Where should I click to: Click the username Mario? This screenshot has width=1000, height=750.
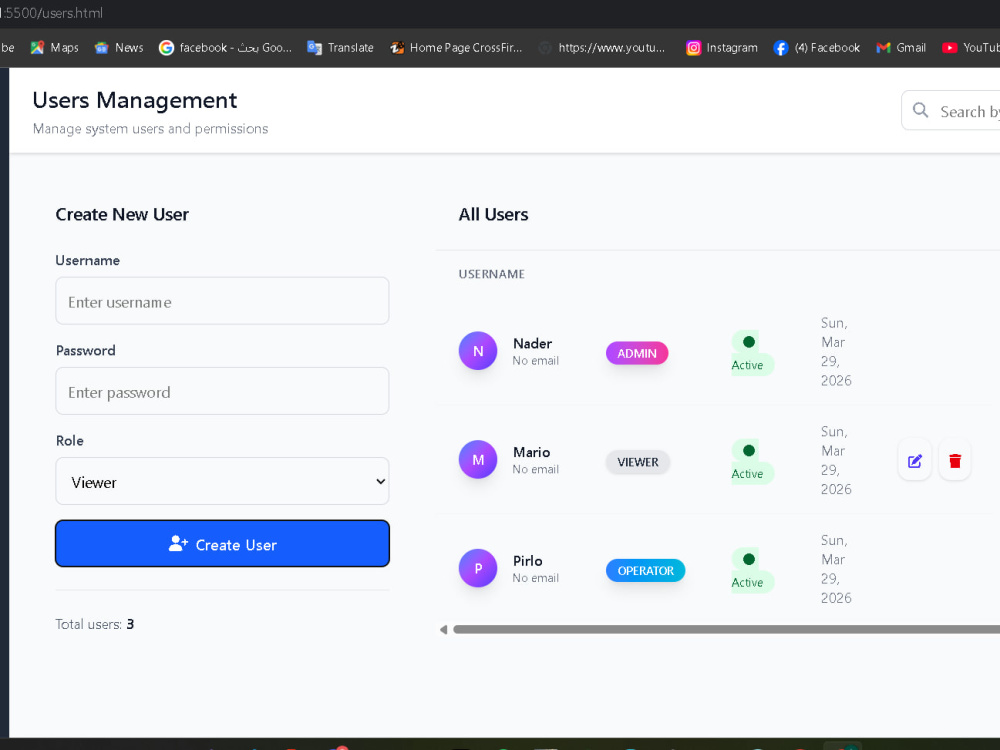click(x=531, y=452)
